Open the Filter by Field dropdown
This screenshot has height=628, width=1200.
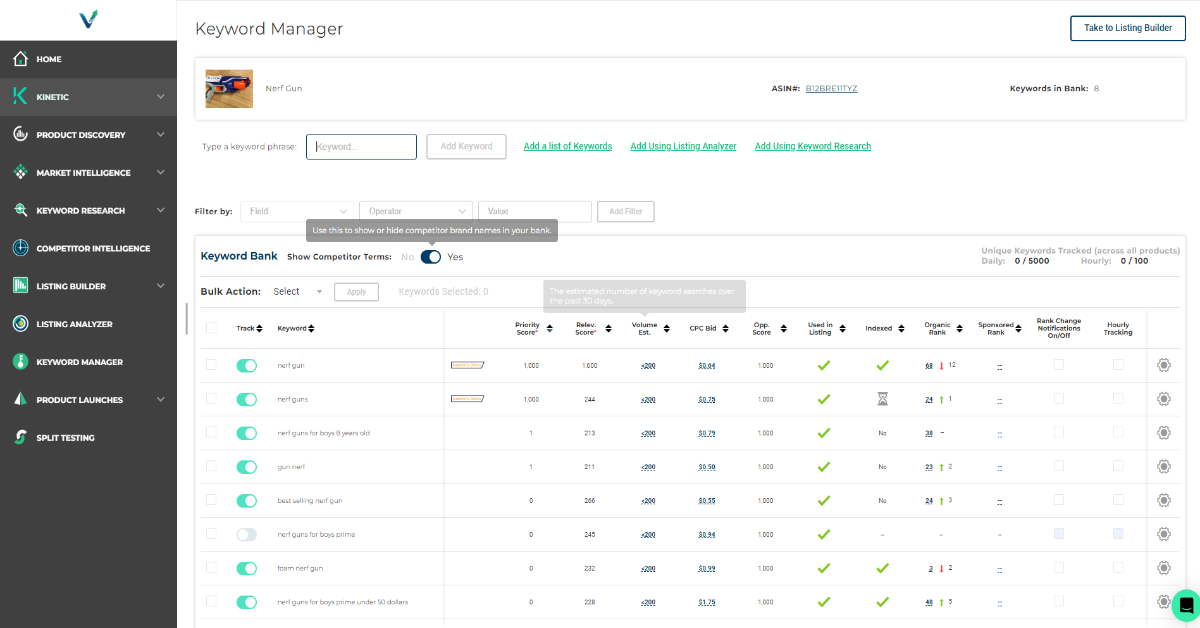coord(298,211)
